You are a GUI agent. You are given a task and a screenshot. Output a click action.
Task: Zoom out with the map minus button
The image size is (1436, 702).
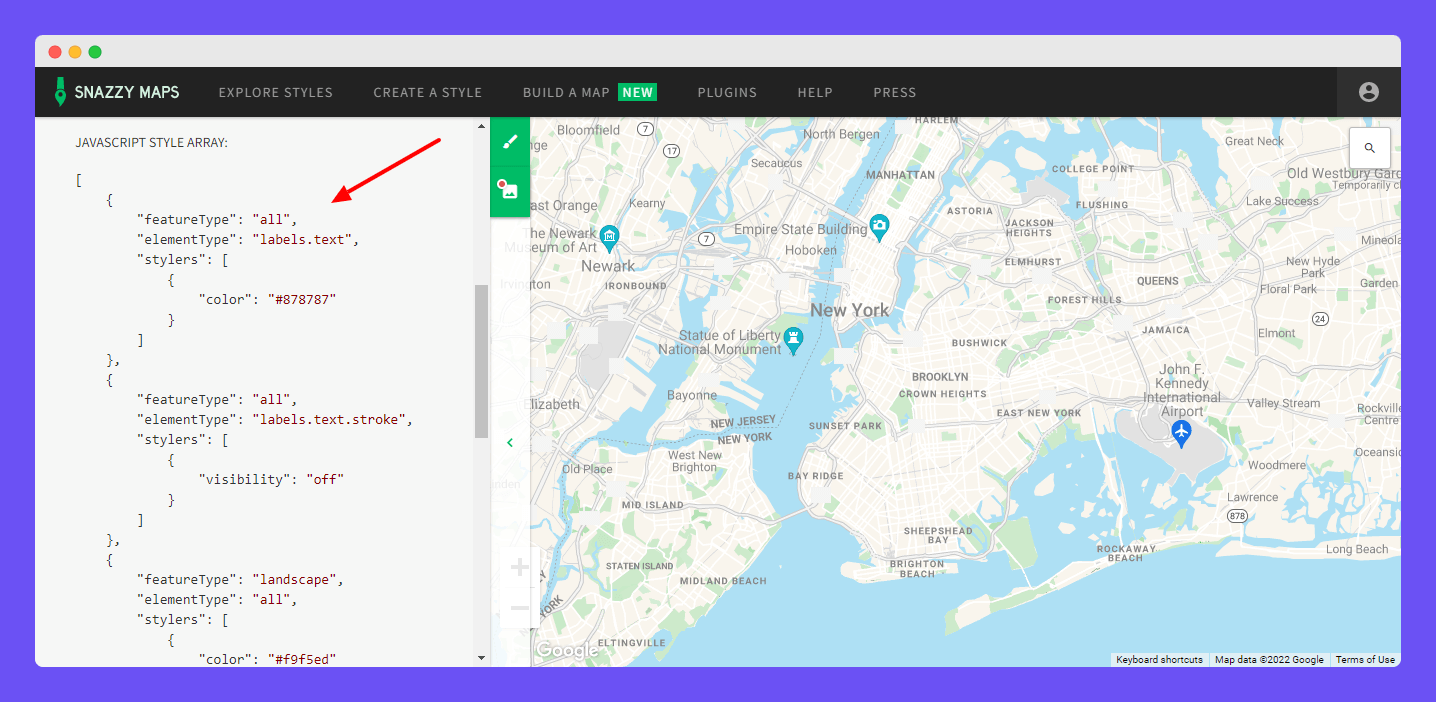520,608
